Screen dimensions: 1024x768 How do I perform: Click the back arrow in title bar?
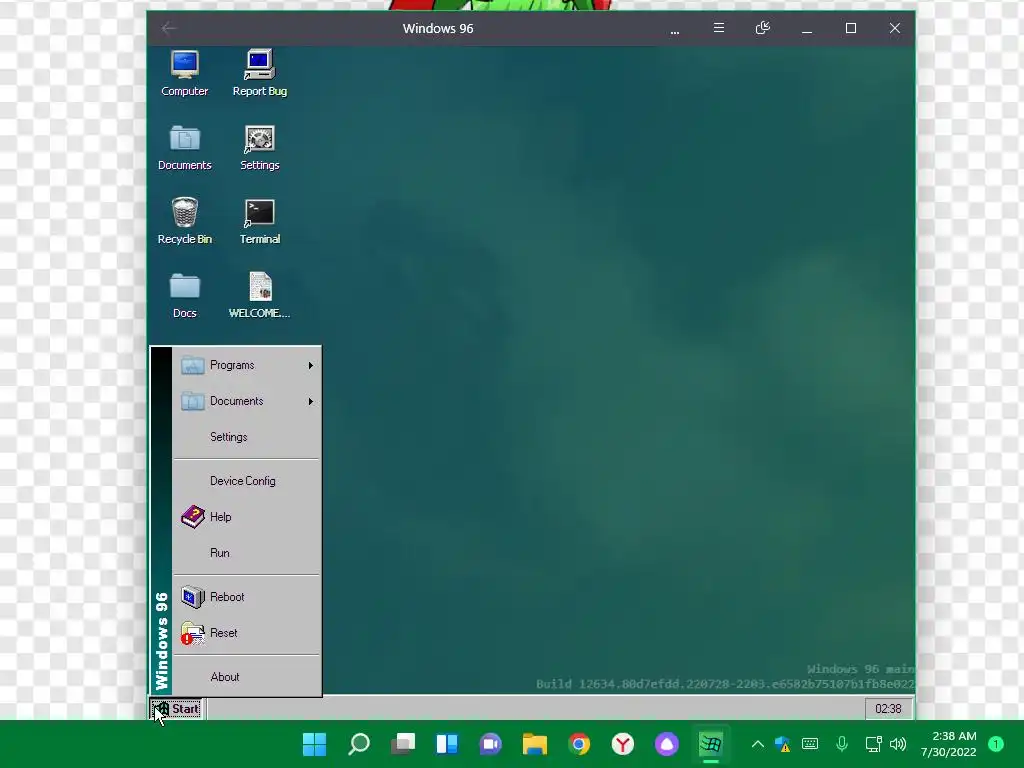[x=168, y=28]
